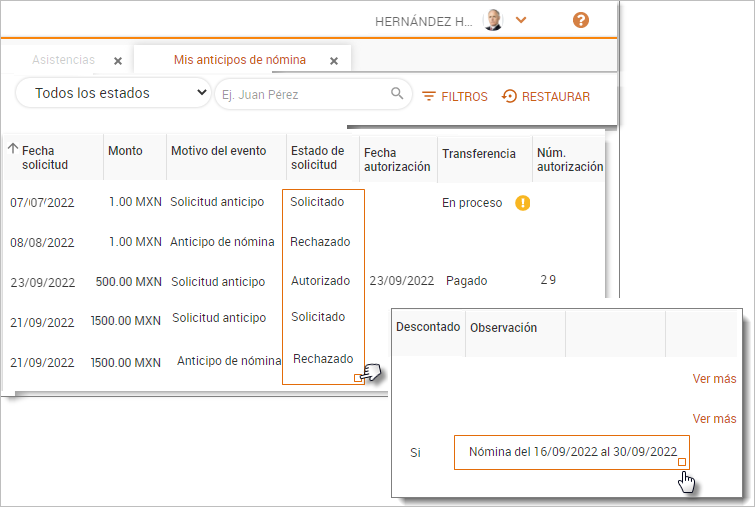The width and height of the screenshot is (755, 507).
Task: Click the Monto column header
Action: (x=125, y=151)
